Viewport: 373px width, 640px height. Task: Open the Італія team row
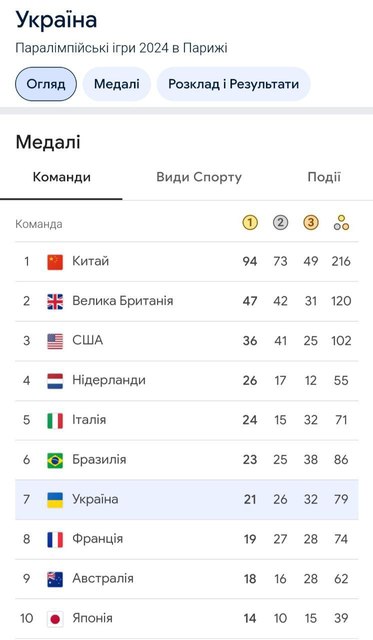pyautogui.click(x=187, y=420)
